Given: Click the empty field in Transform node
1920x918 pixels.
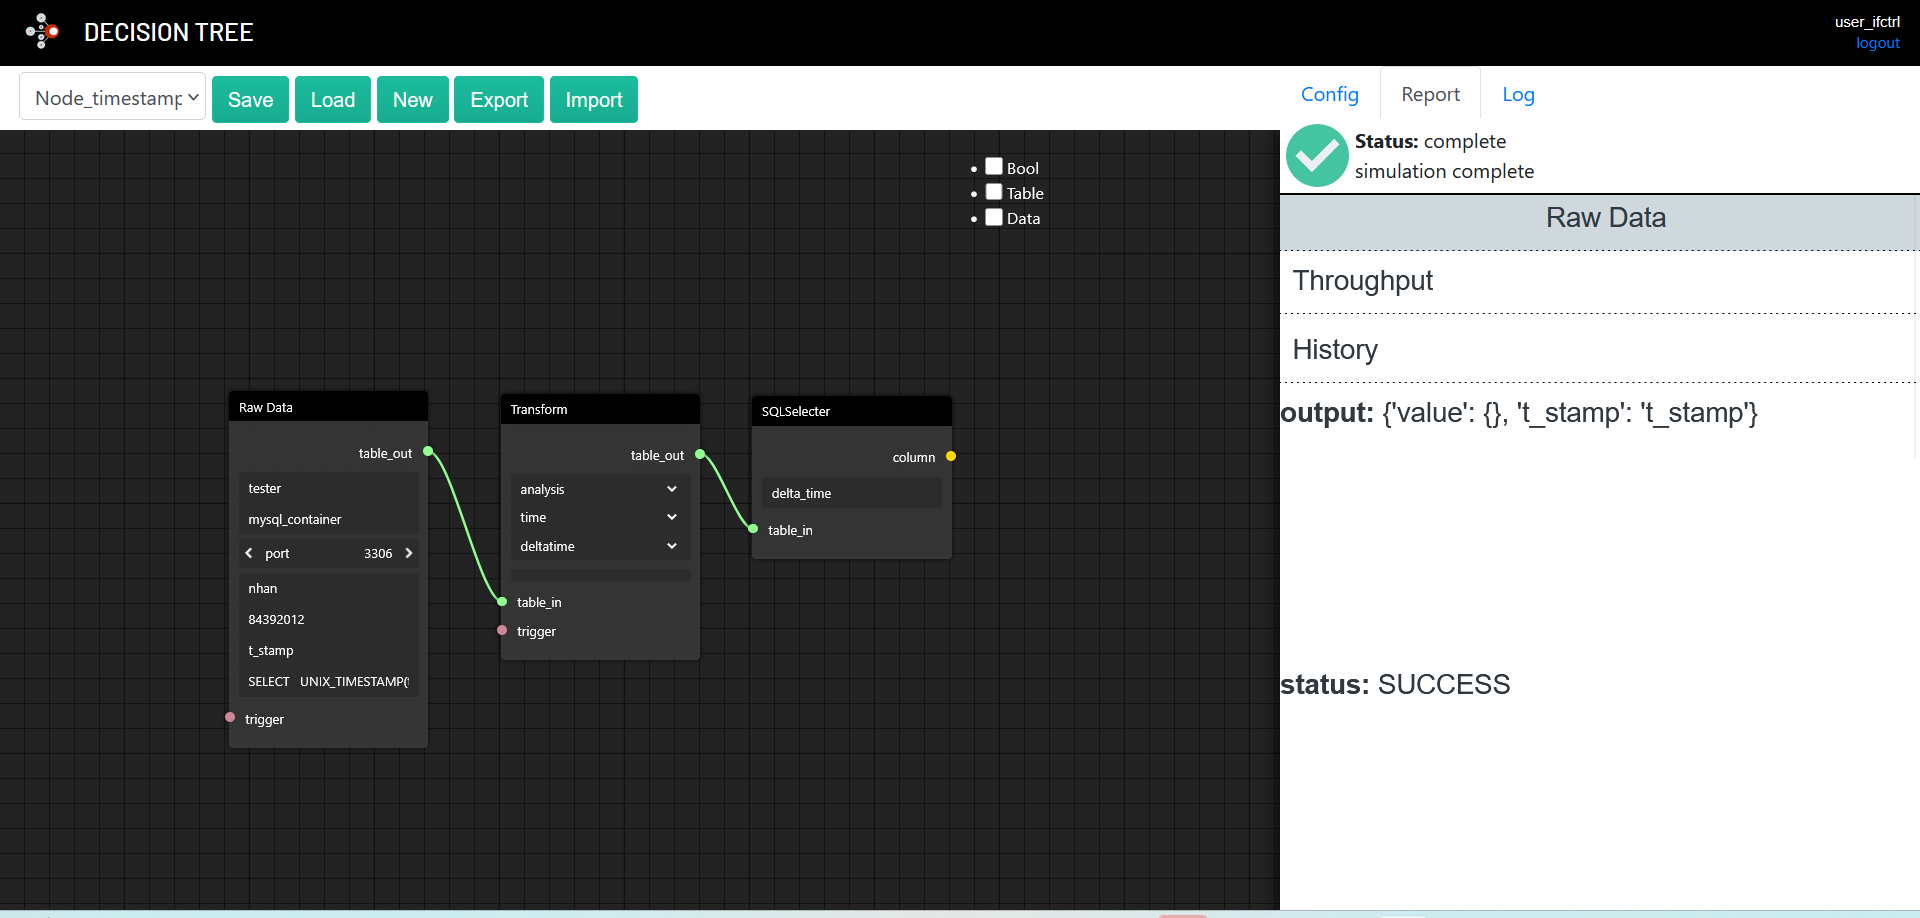Looking at the screenshot, I should pyautogui.click(x=600, y=575).
